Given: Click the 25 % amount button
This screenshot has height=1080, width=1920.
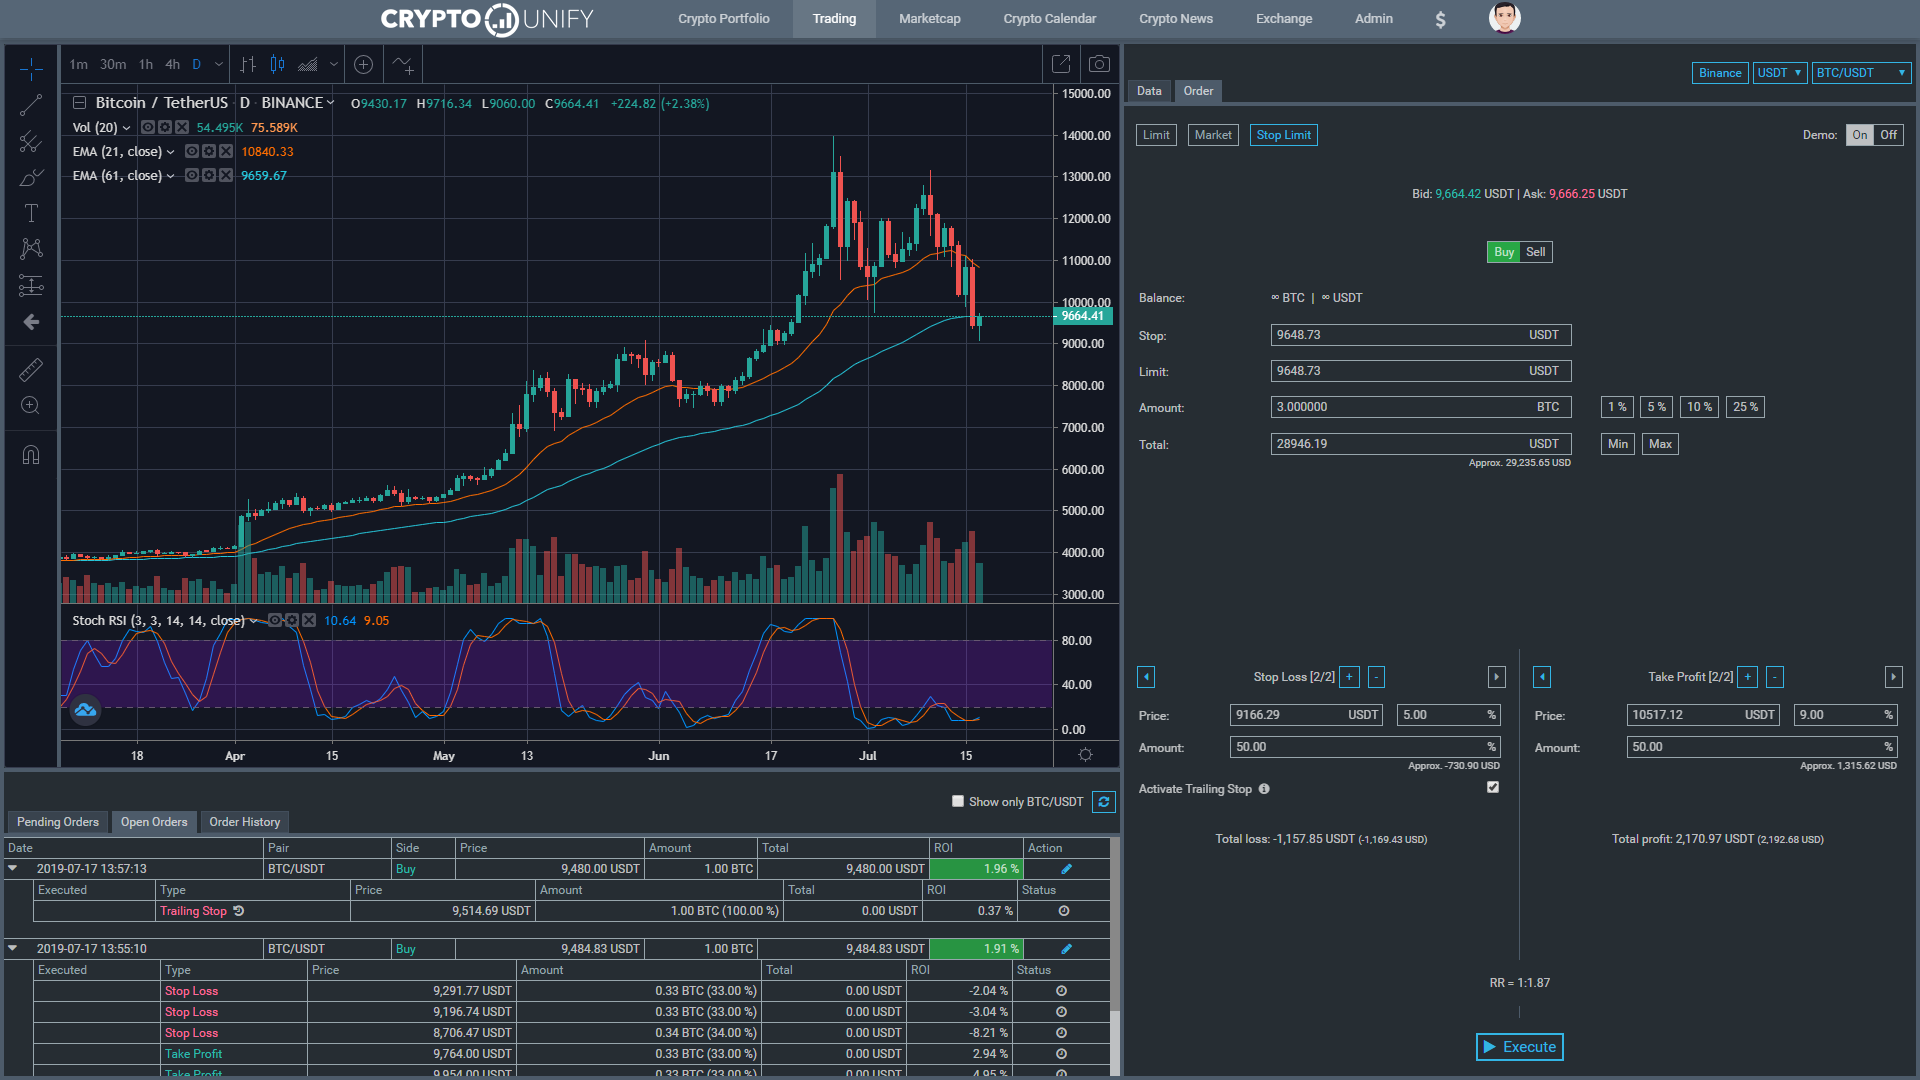Looking at the screenshot, I should pyautogui.click(x=1745, y=407).
